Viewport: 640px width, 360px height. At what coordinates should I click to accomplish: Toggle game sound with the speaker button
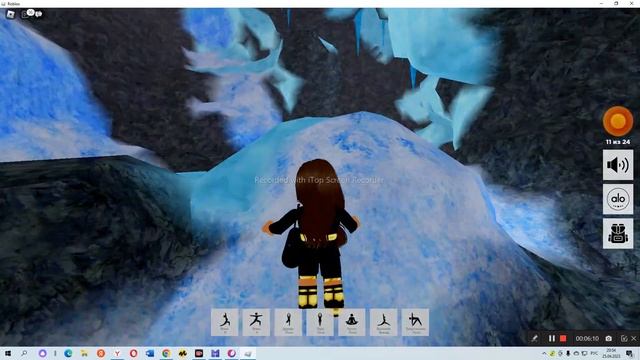(618, 165)
